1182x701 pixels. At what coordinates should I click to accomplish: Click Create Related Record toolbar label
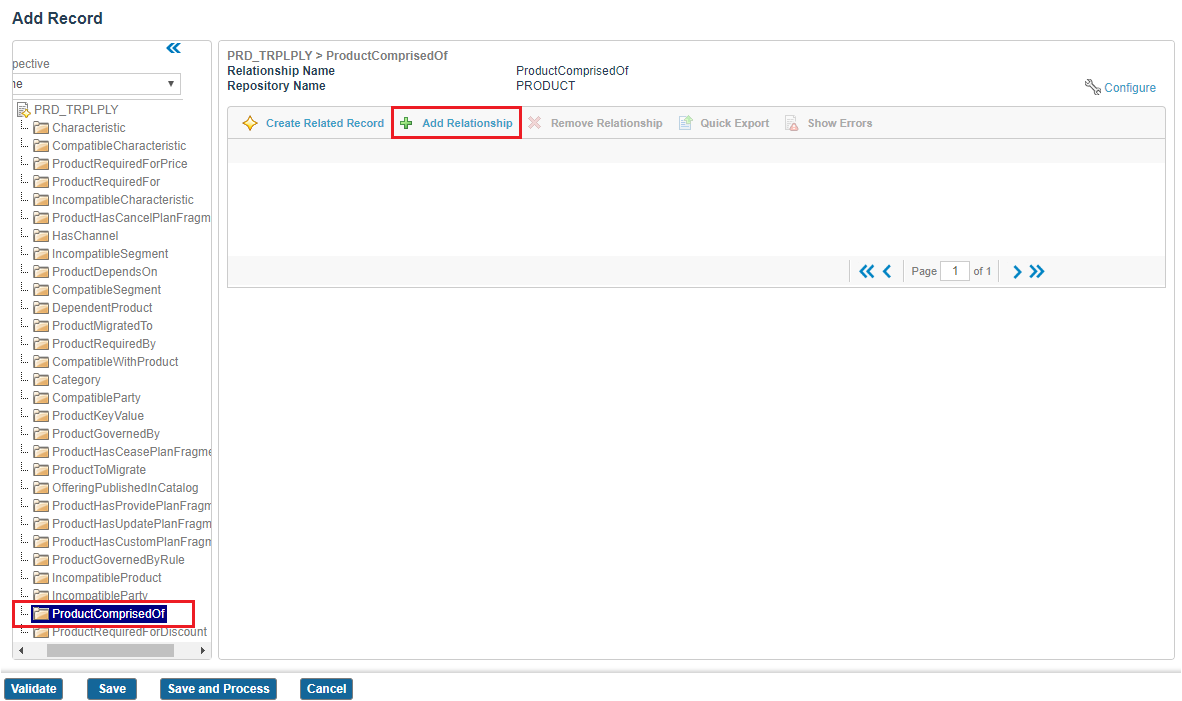[x=325, y=123]
